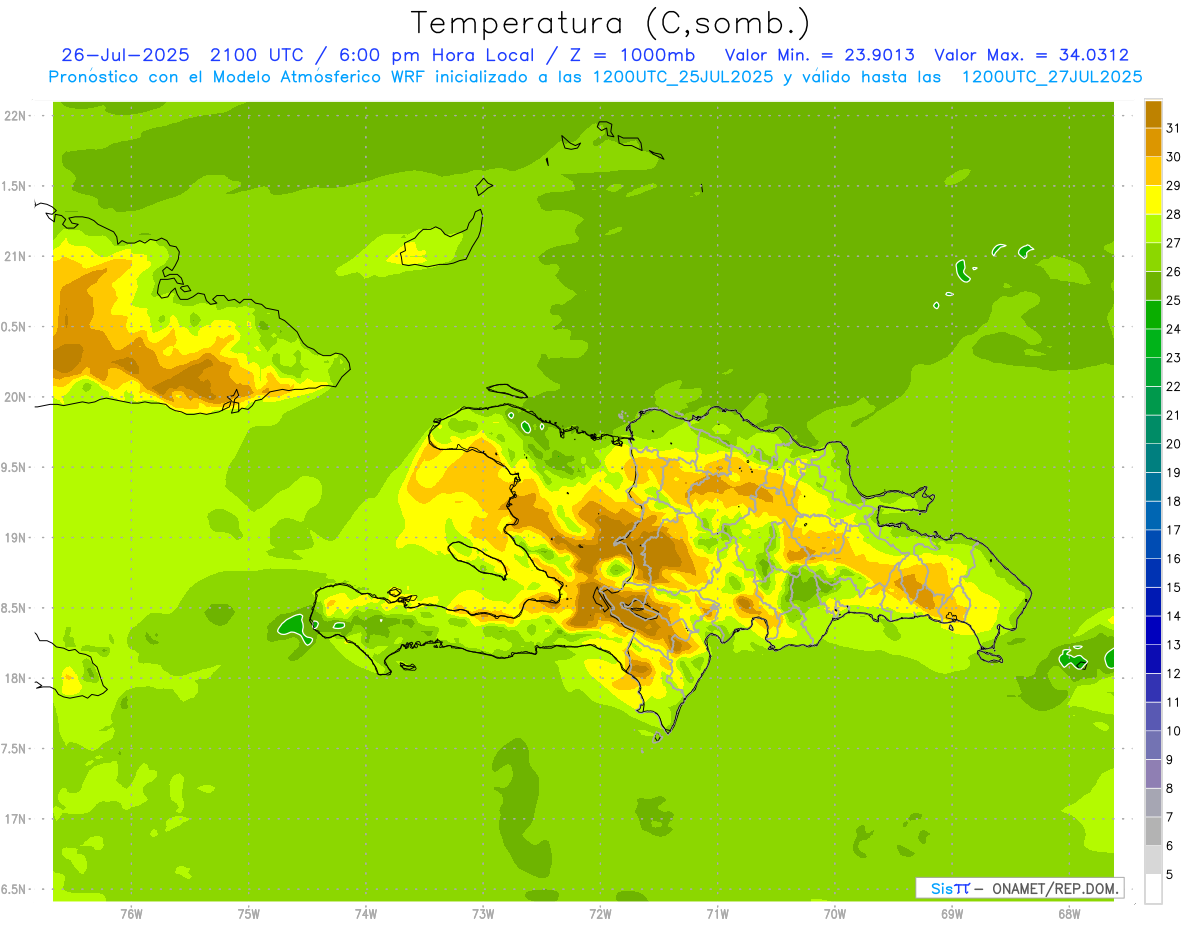Click legend value '31'
This screenshot has width=1200, height=927.
1174,128
